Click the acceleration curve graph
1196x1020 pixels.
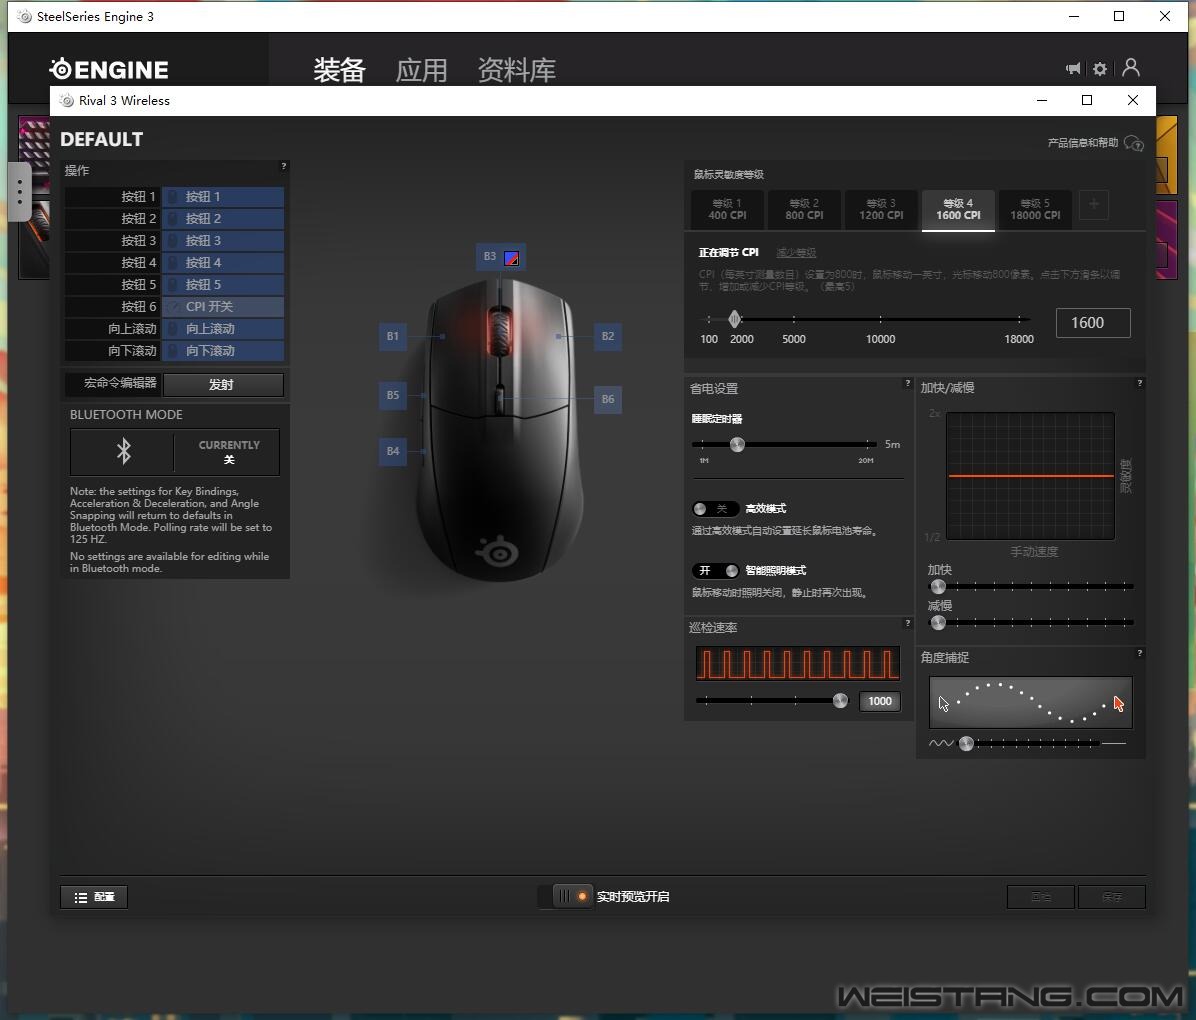[x=1030, y=476]
